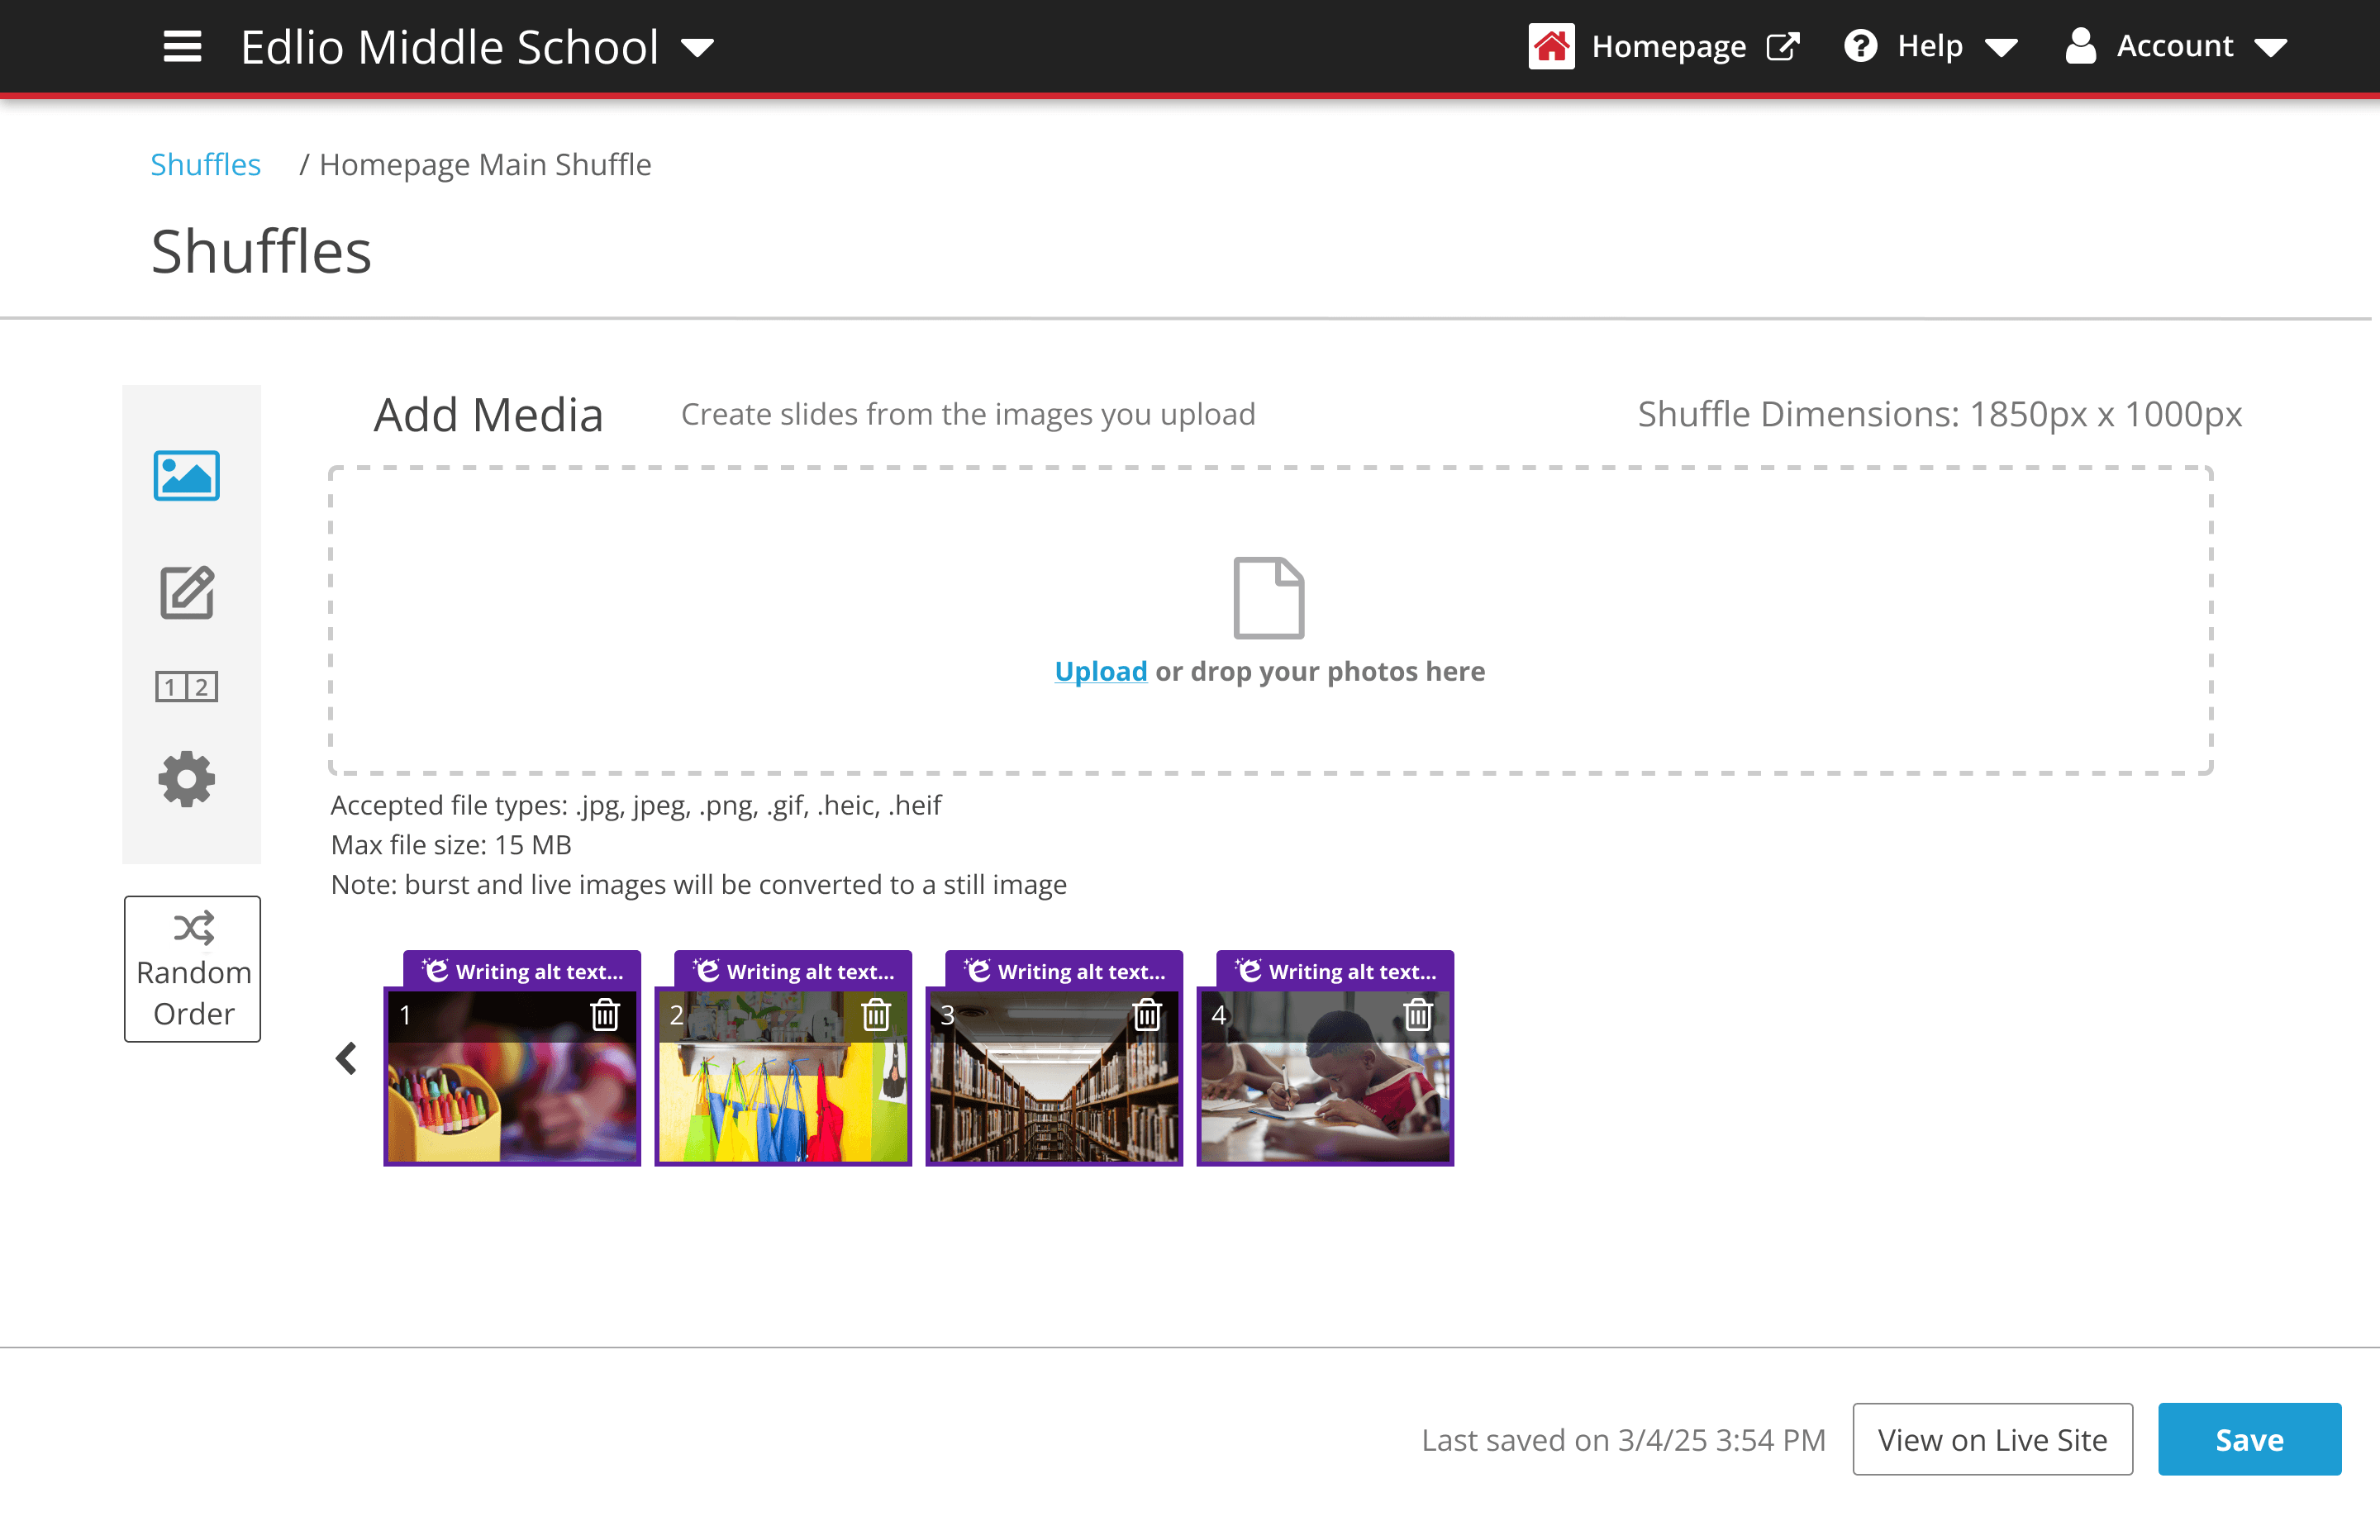The image size is (2380, 1540).
Task: Open the edit slides pencil icon
Action: [186, 593]
